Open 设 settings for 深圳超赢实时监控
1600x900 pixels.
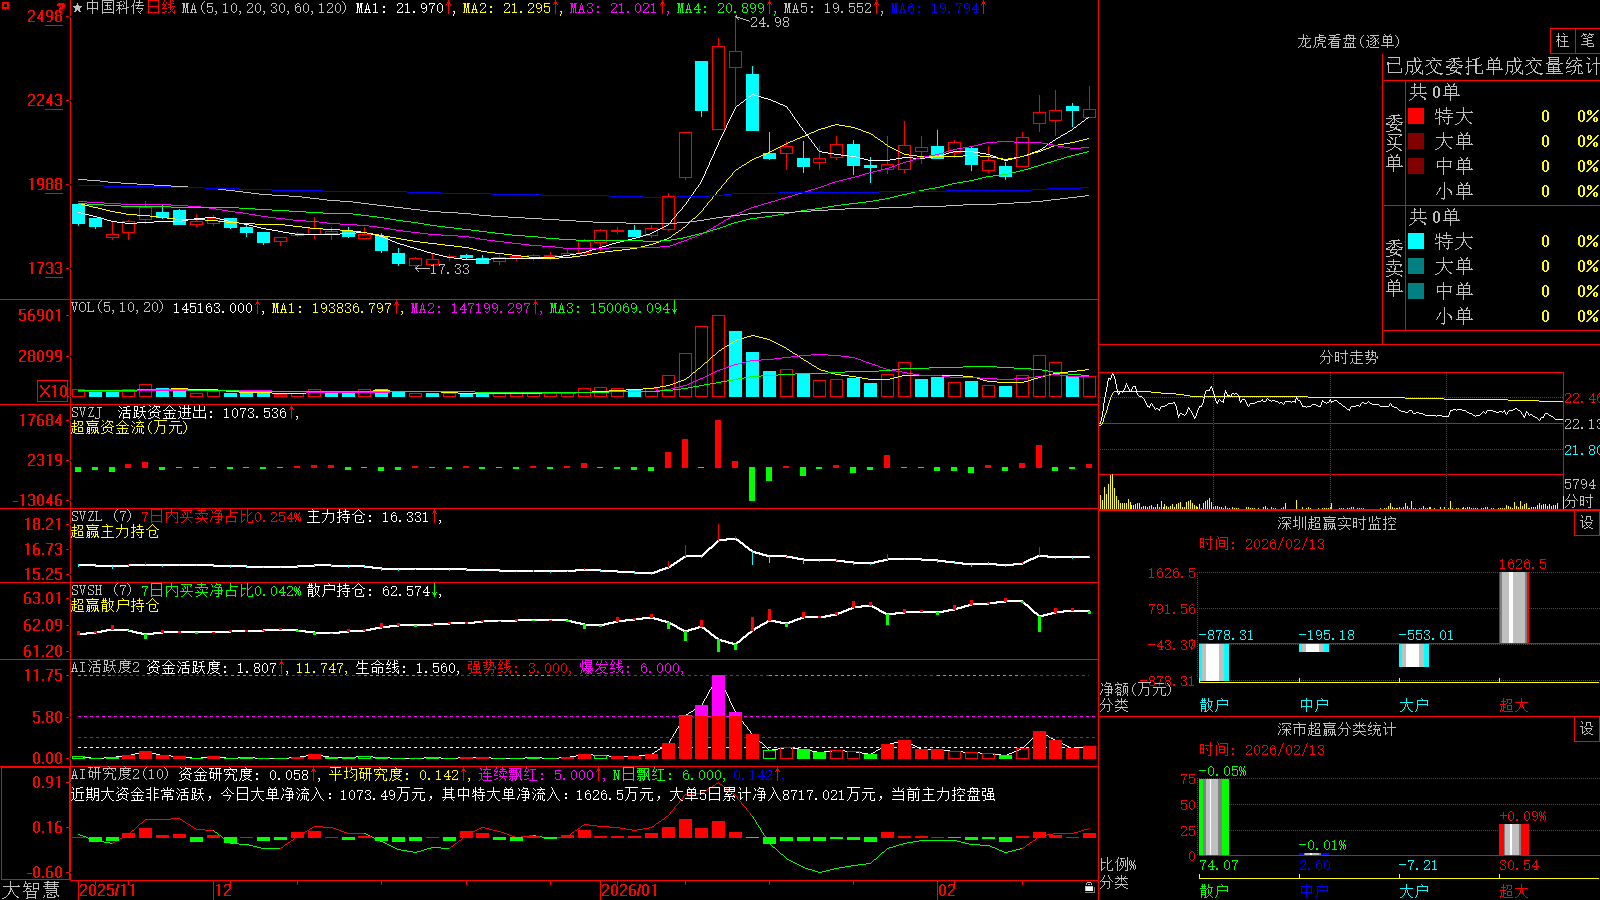click(1587, 523)
